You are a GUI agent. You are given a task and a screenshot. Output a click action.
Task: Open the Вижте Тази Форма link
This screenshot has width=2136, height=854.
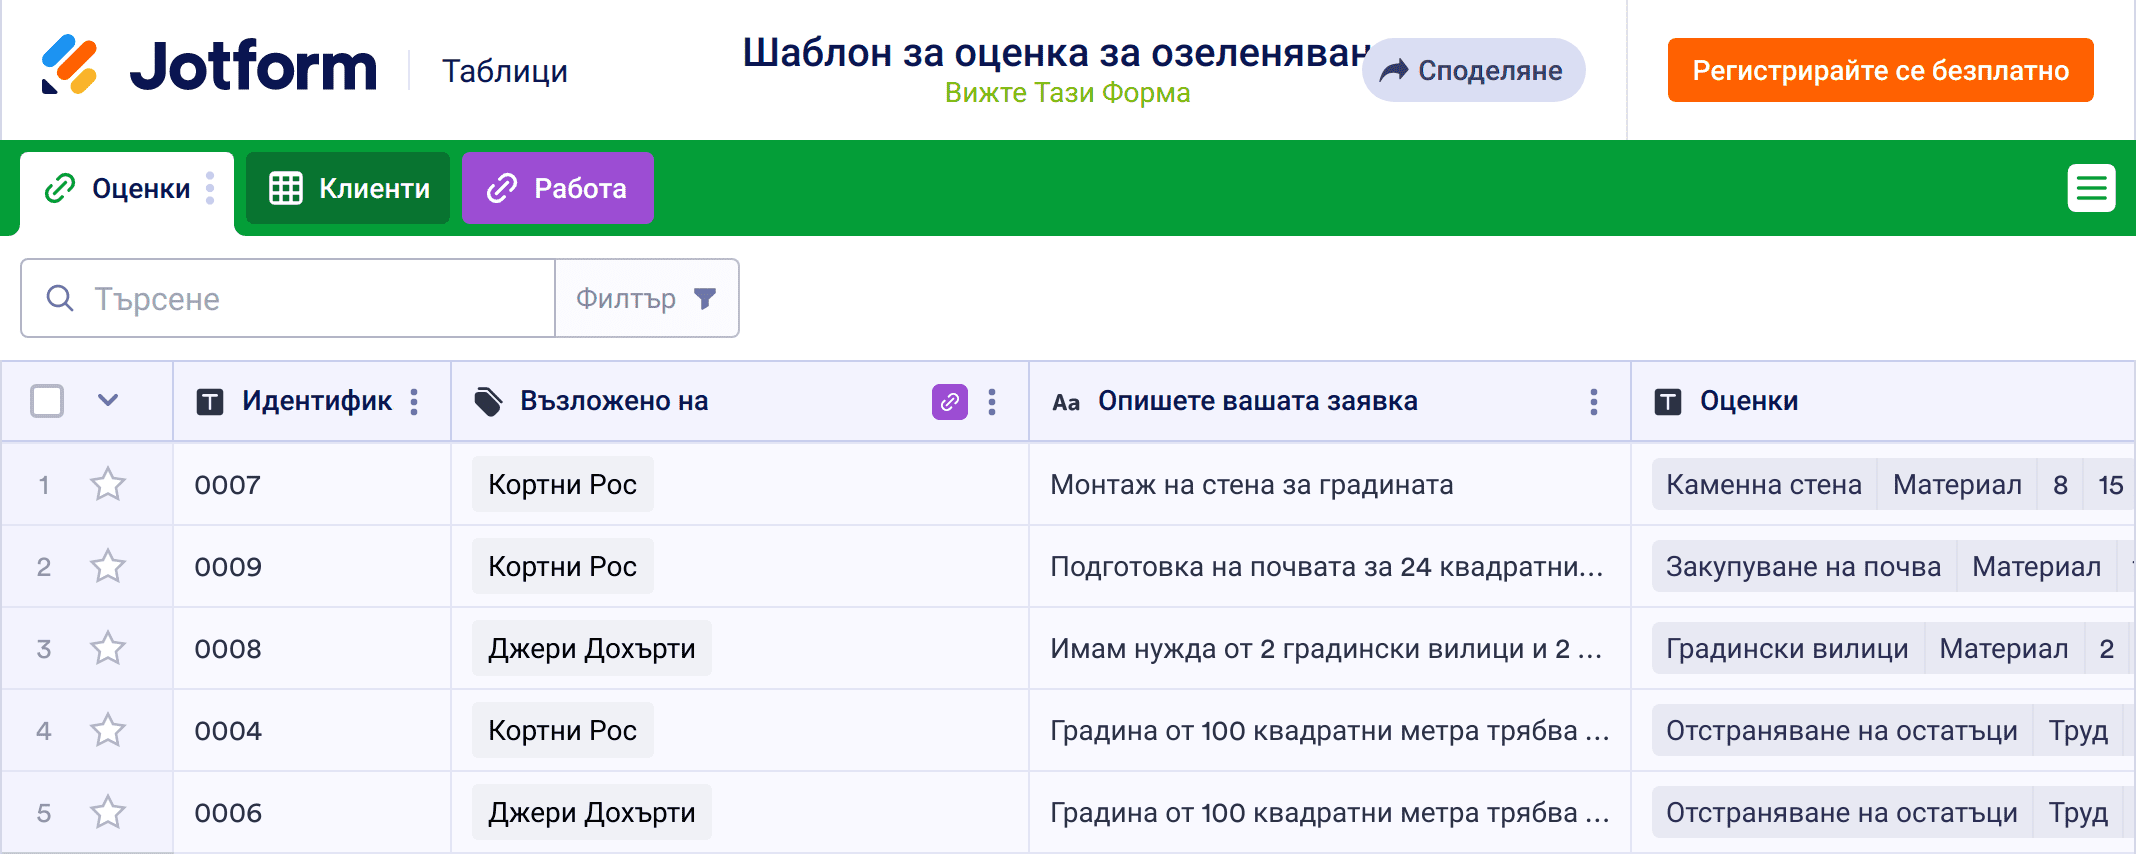(x=1067, y=93)
